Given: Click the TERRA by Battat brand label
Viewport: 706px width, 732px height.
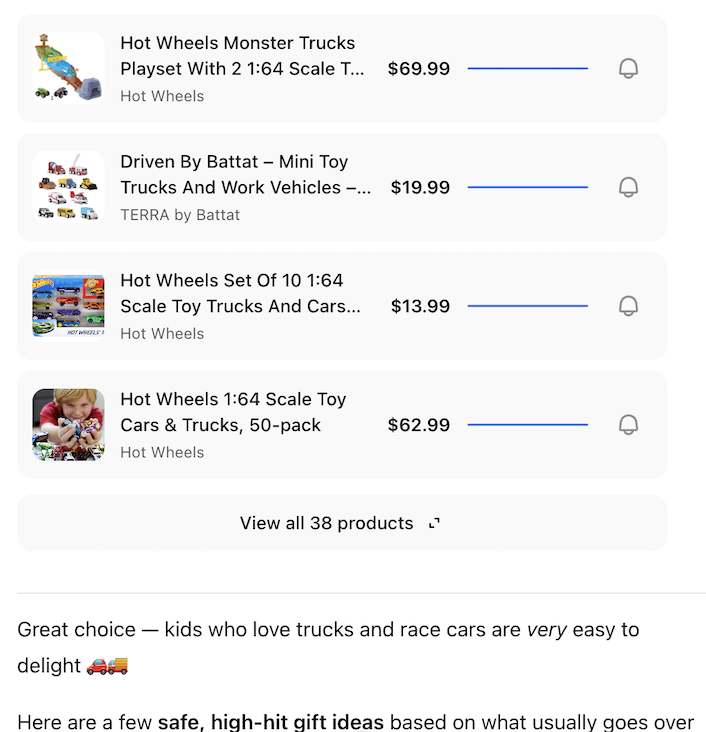Looking at the screenshot, I should 180,215.
